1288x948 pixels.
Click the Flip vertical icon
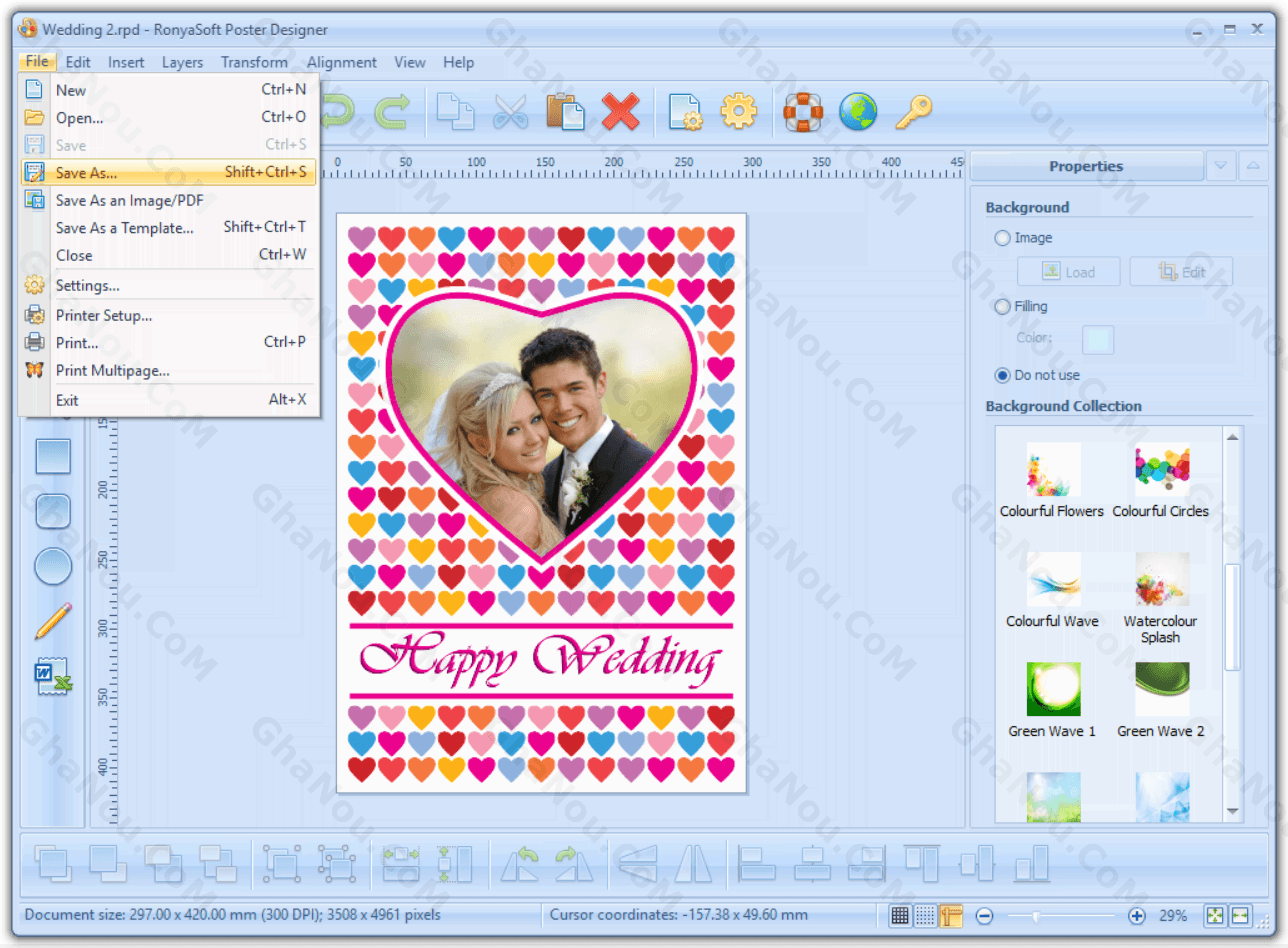tap(637, 863)
